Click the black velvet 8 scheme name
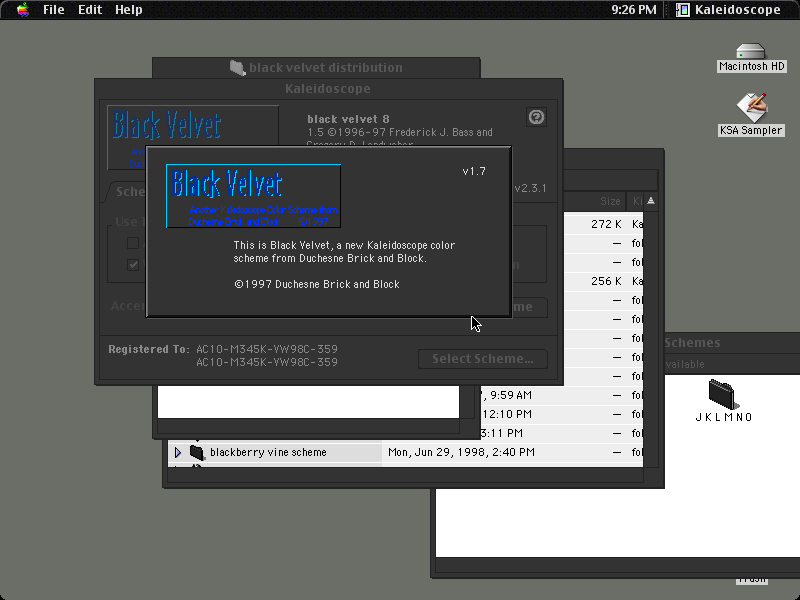 (x=348, y=119)
